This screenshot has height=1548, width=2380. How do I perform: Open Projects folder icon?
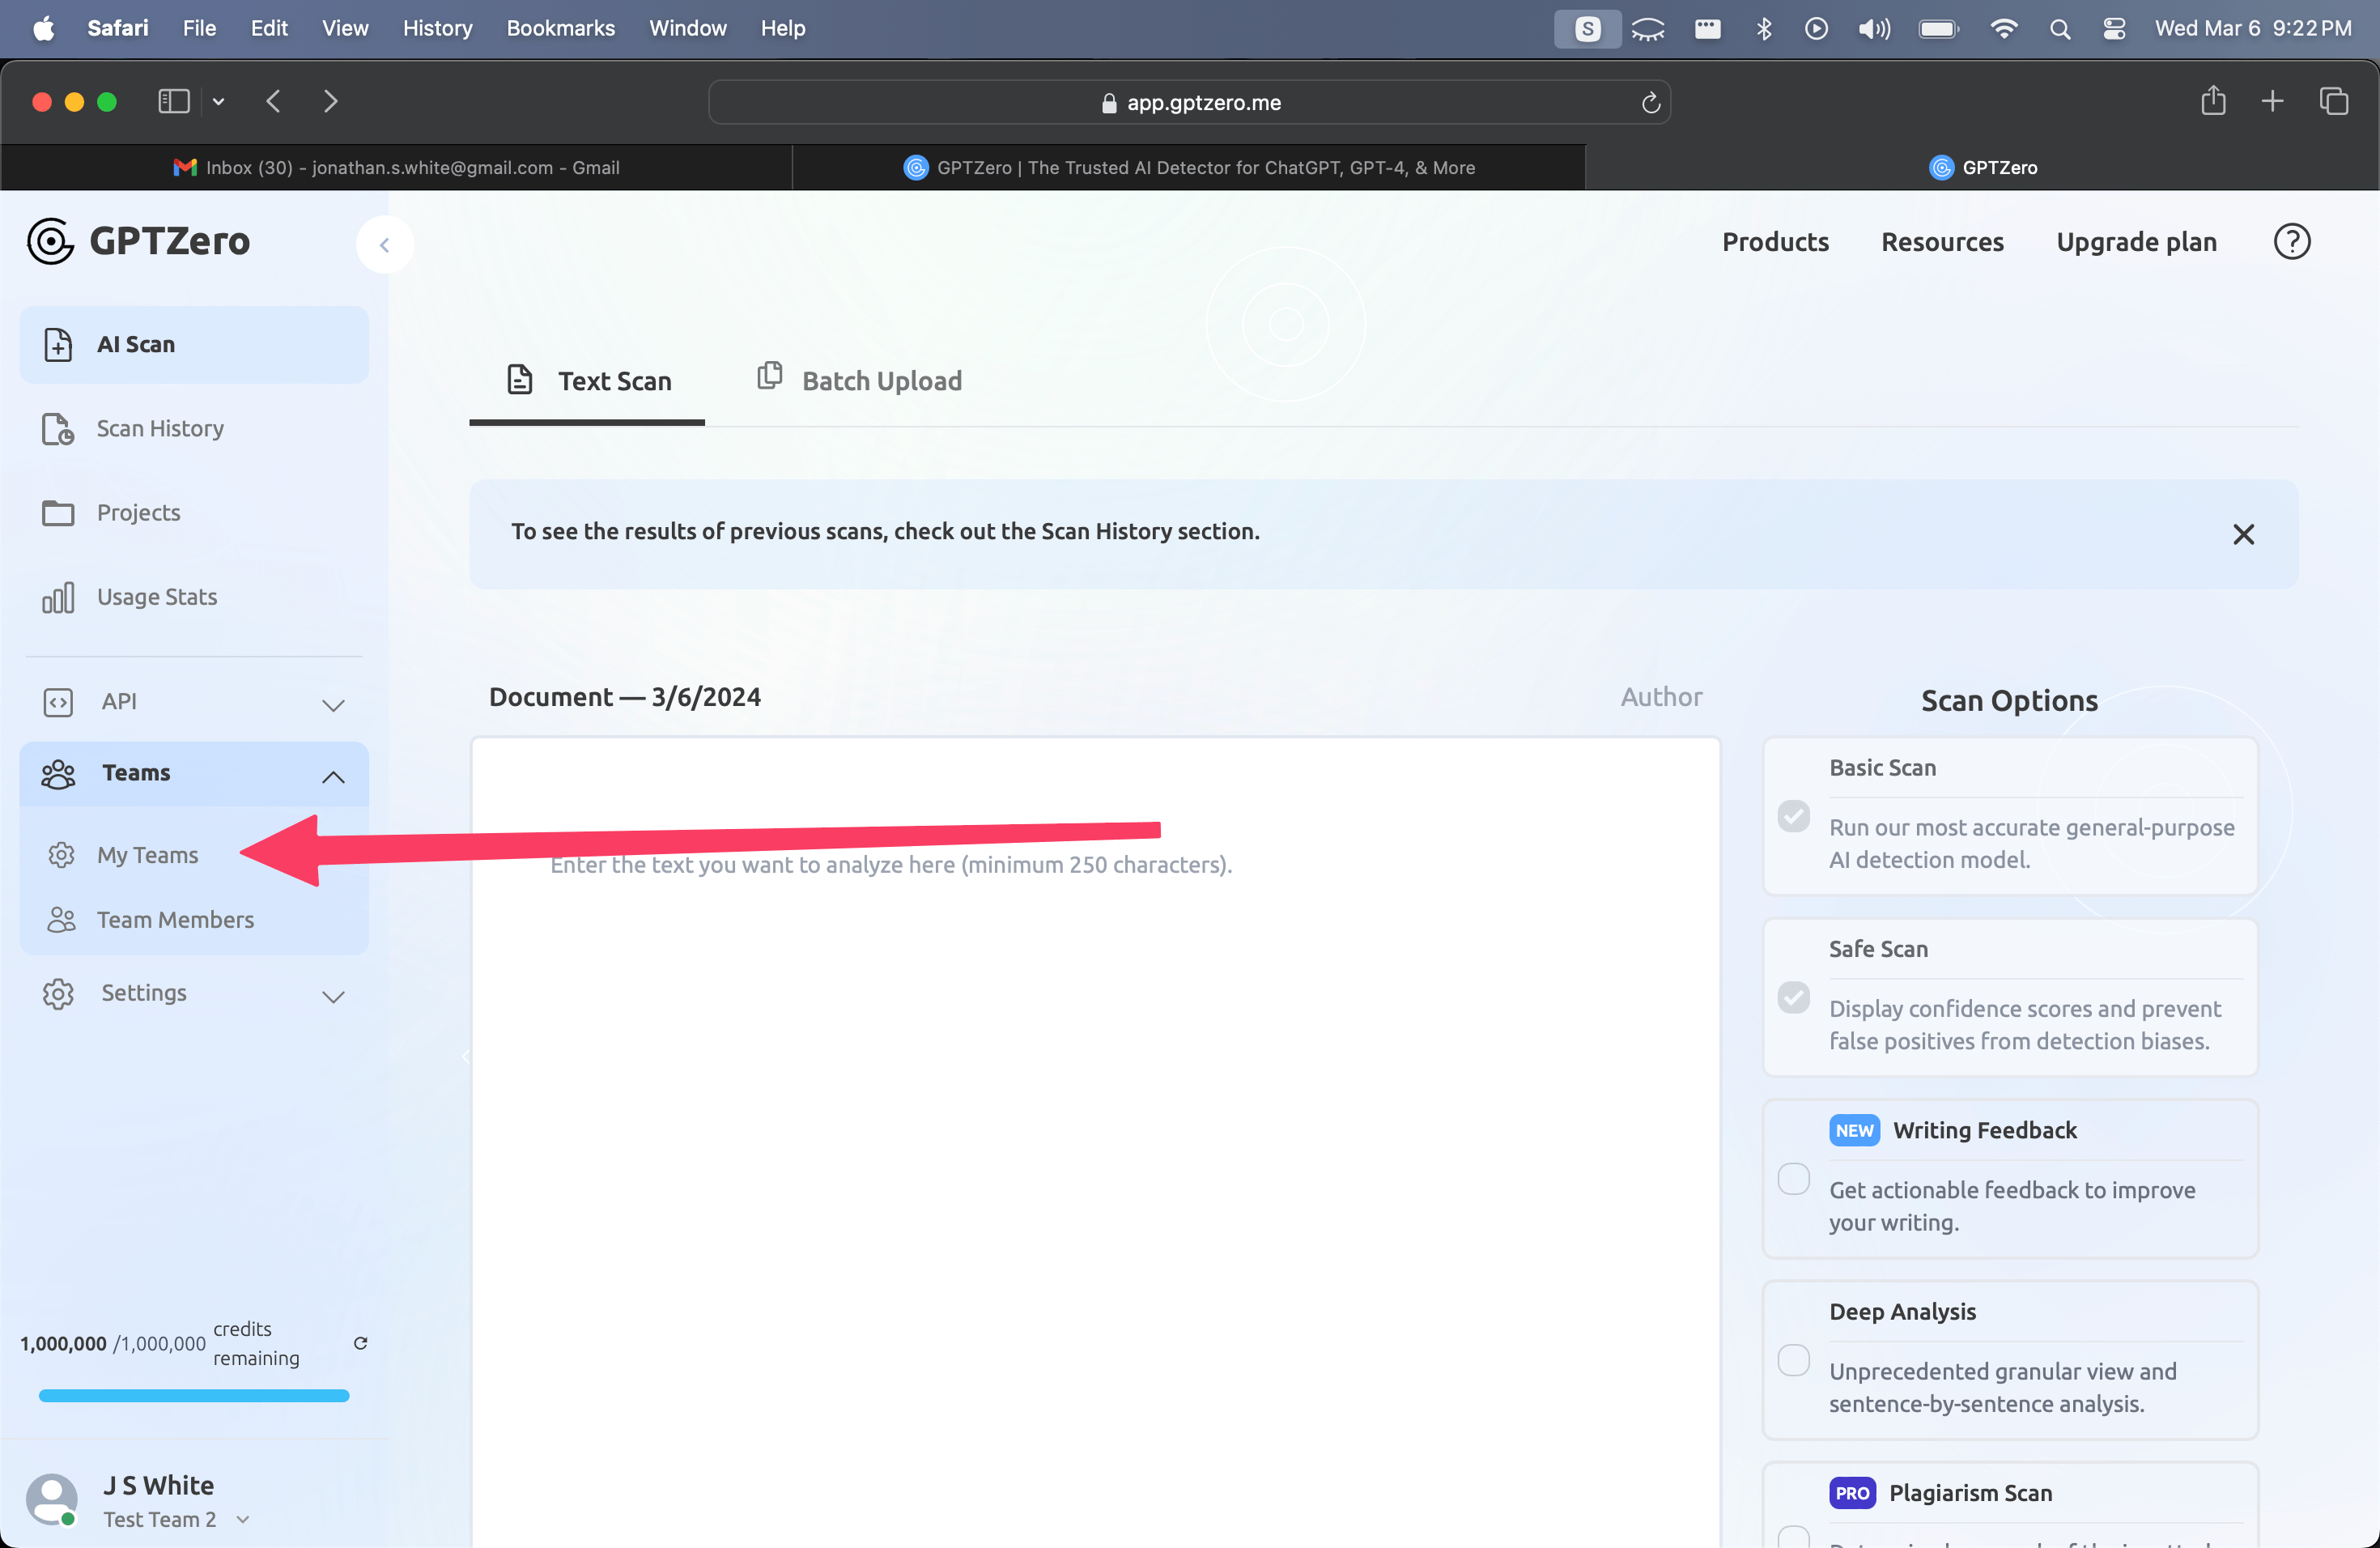coord(58,513)
